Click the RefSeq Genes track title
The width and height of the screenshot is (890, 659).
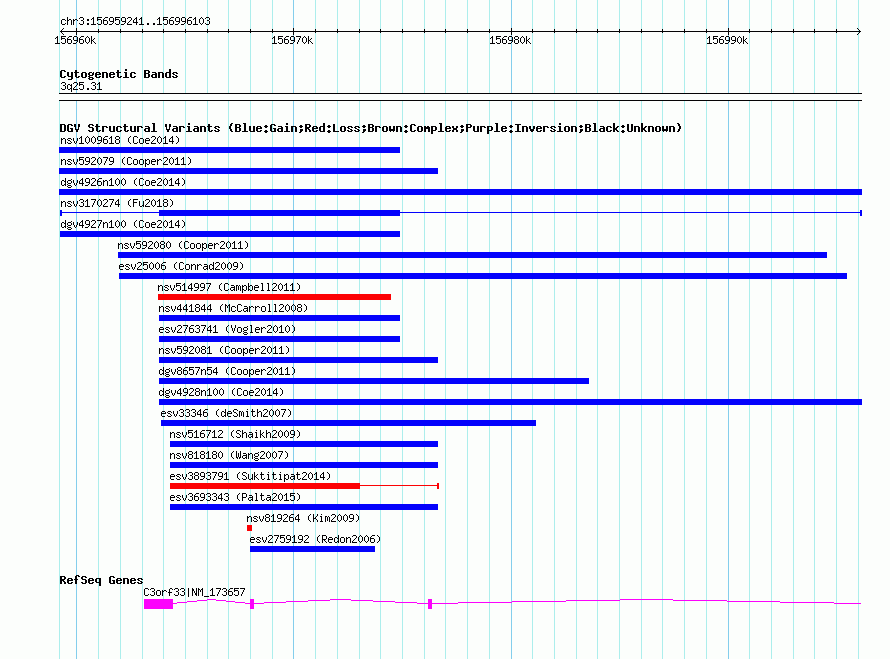101,580
